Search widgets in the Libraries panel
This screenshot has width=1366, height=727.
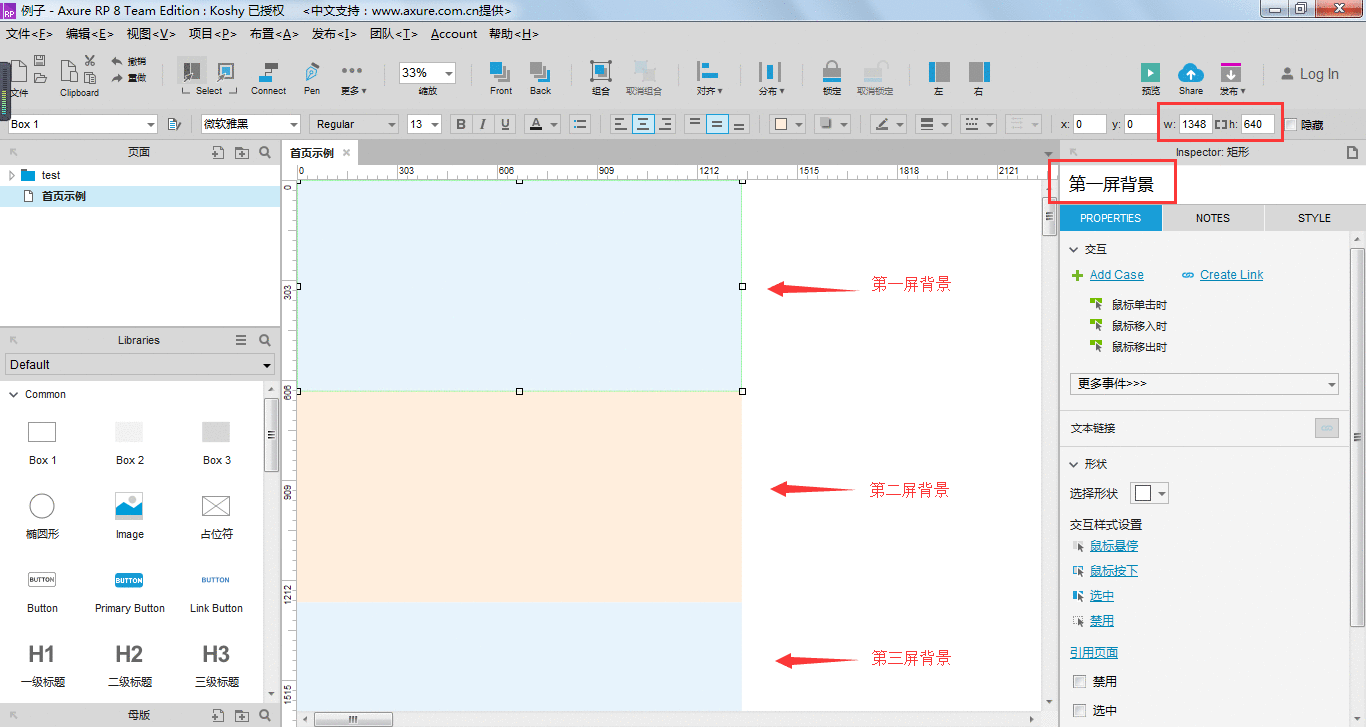[x=265, y=340]
